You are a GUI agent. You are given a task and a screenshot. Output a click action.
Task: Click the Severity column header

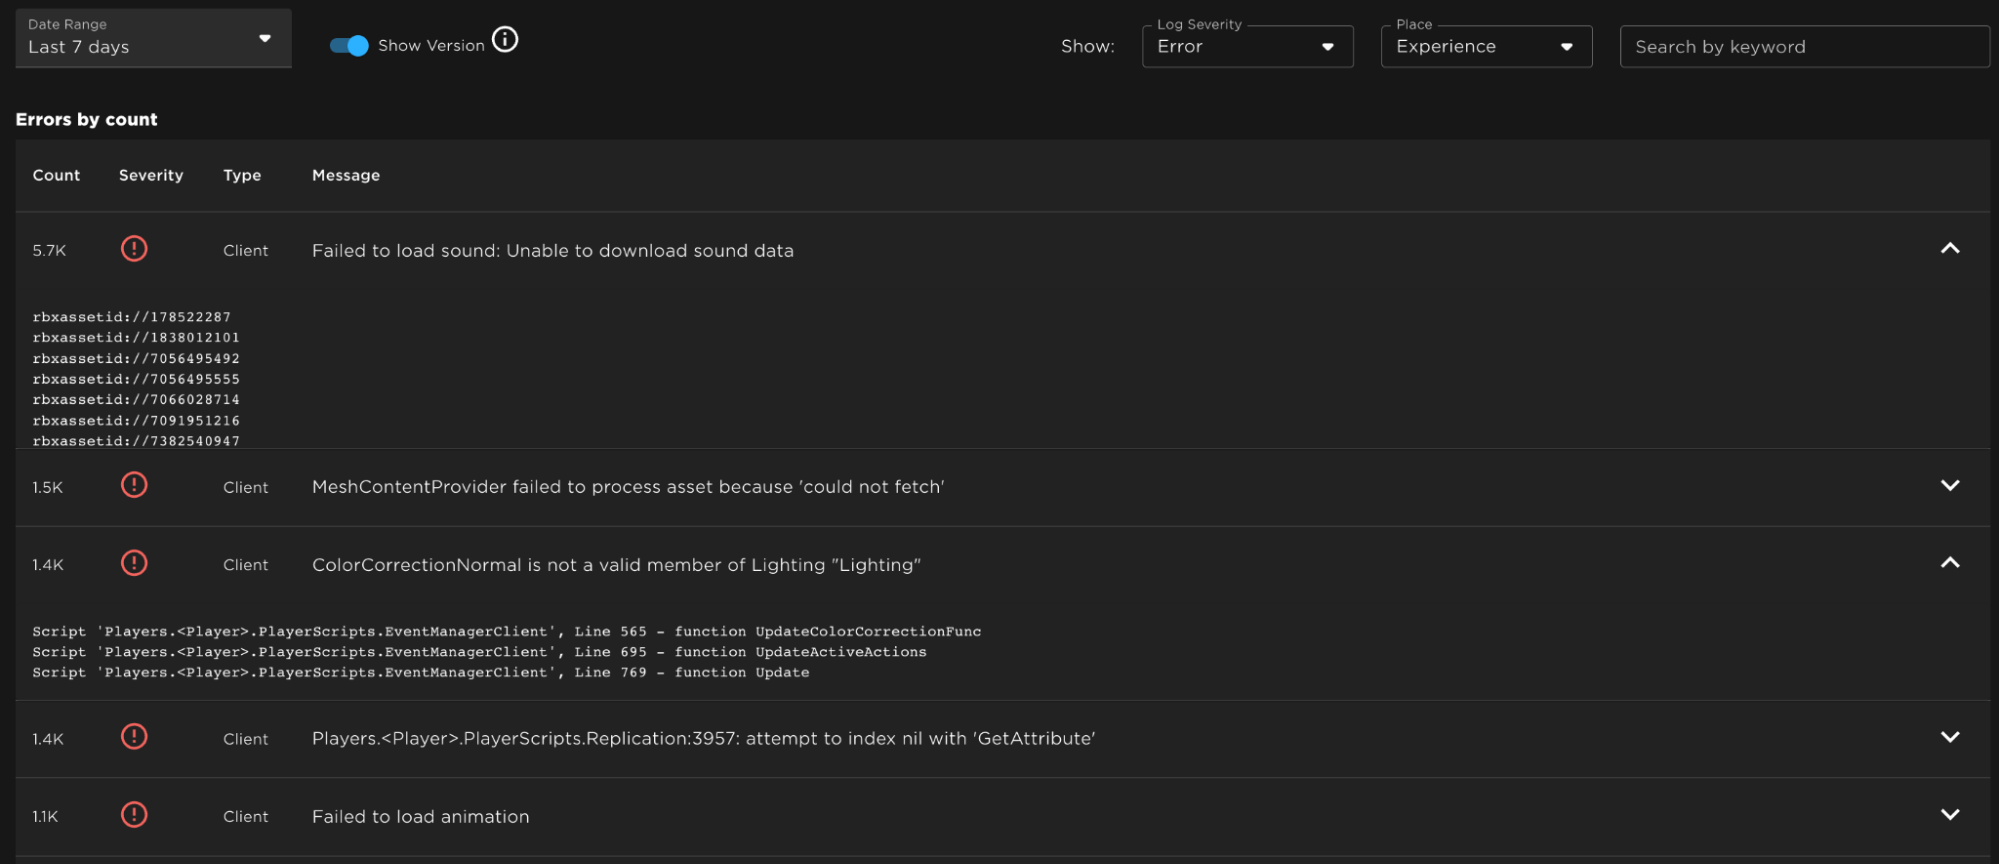pos(151,175)
